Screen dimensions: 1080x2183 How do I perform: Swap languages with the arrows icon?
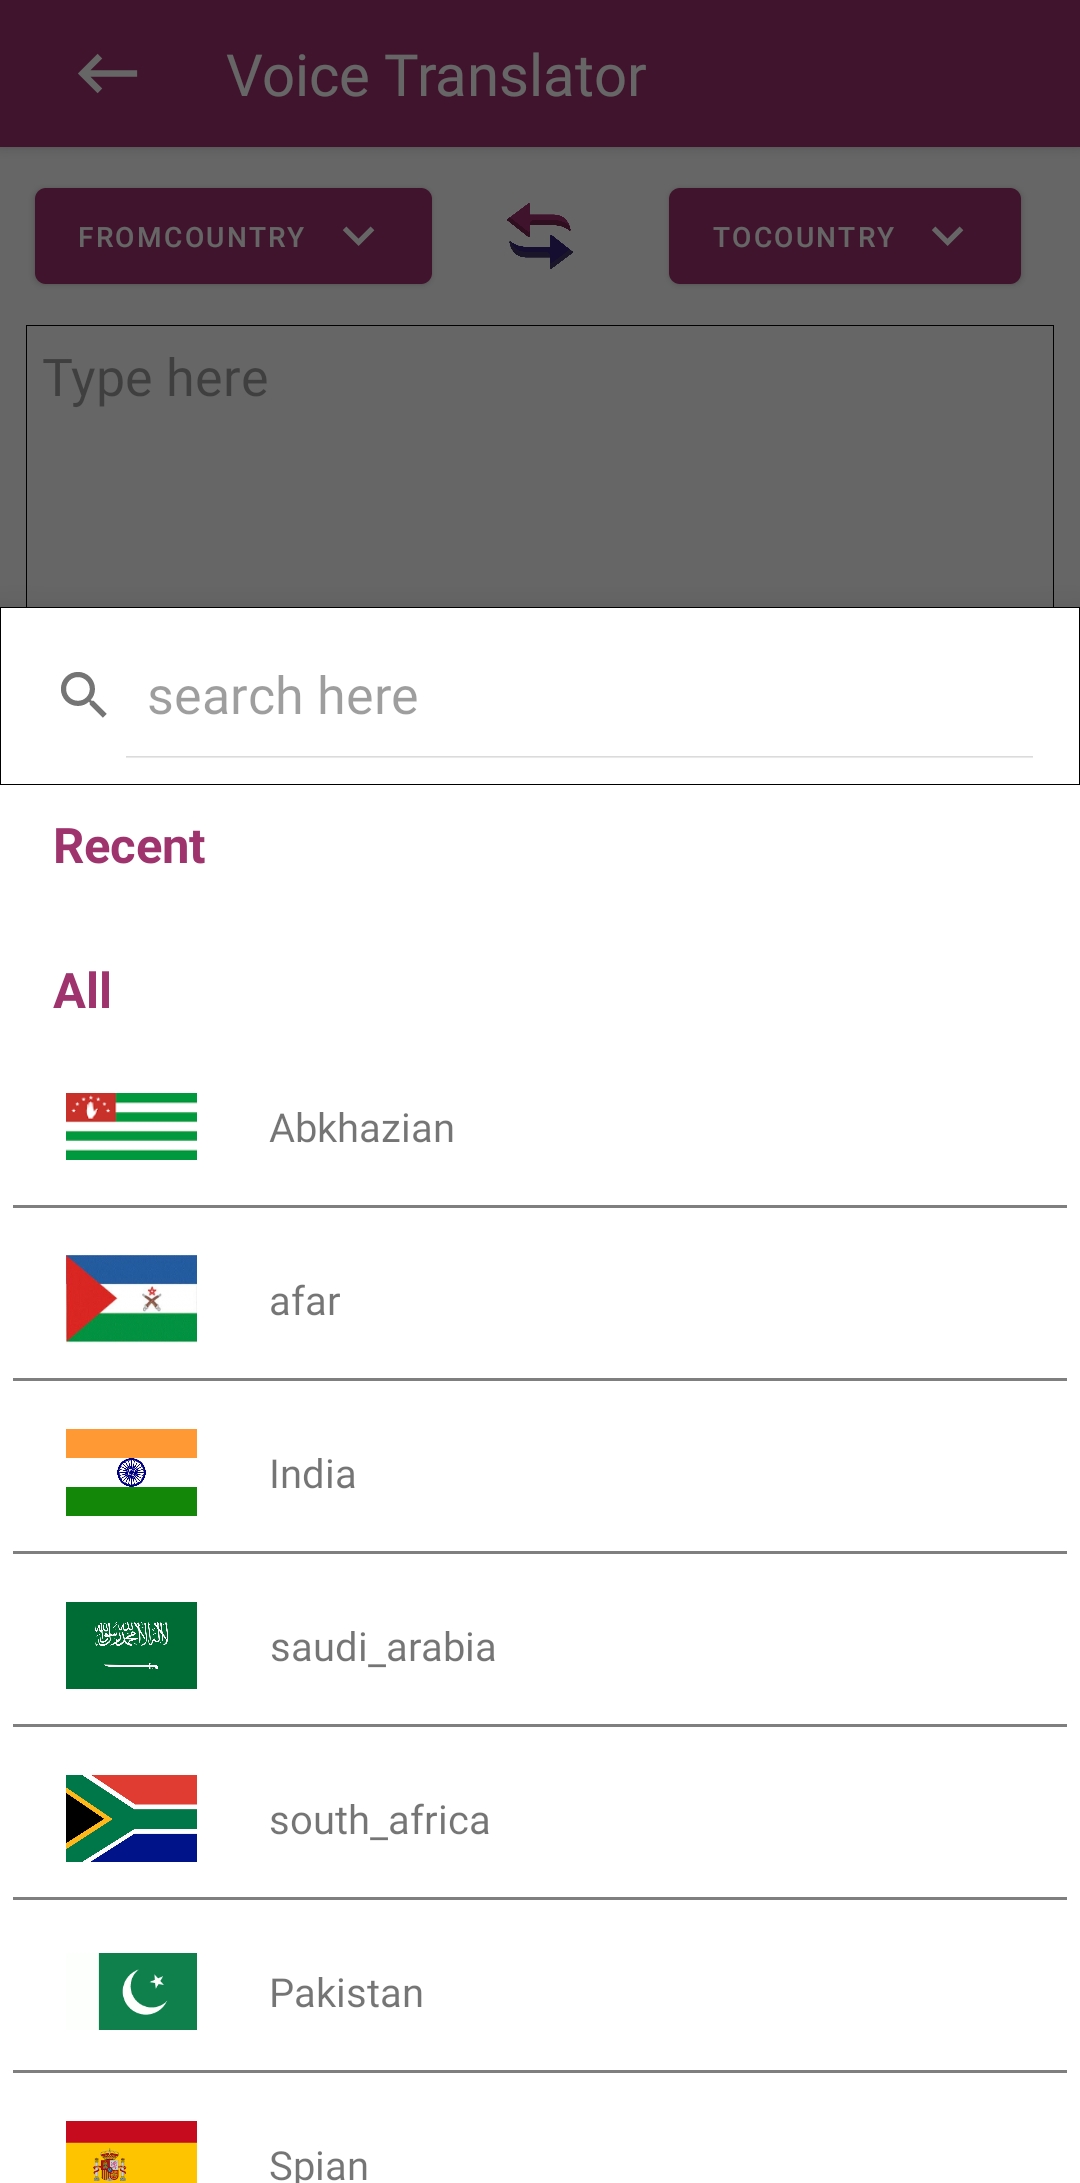coord(540,236)
